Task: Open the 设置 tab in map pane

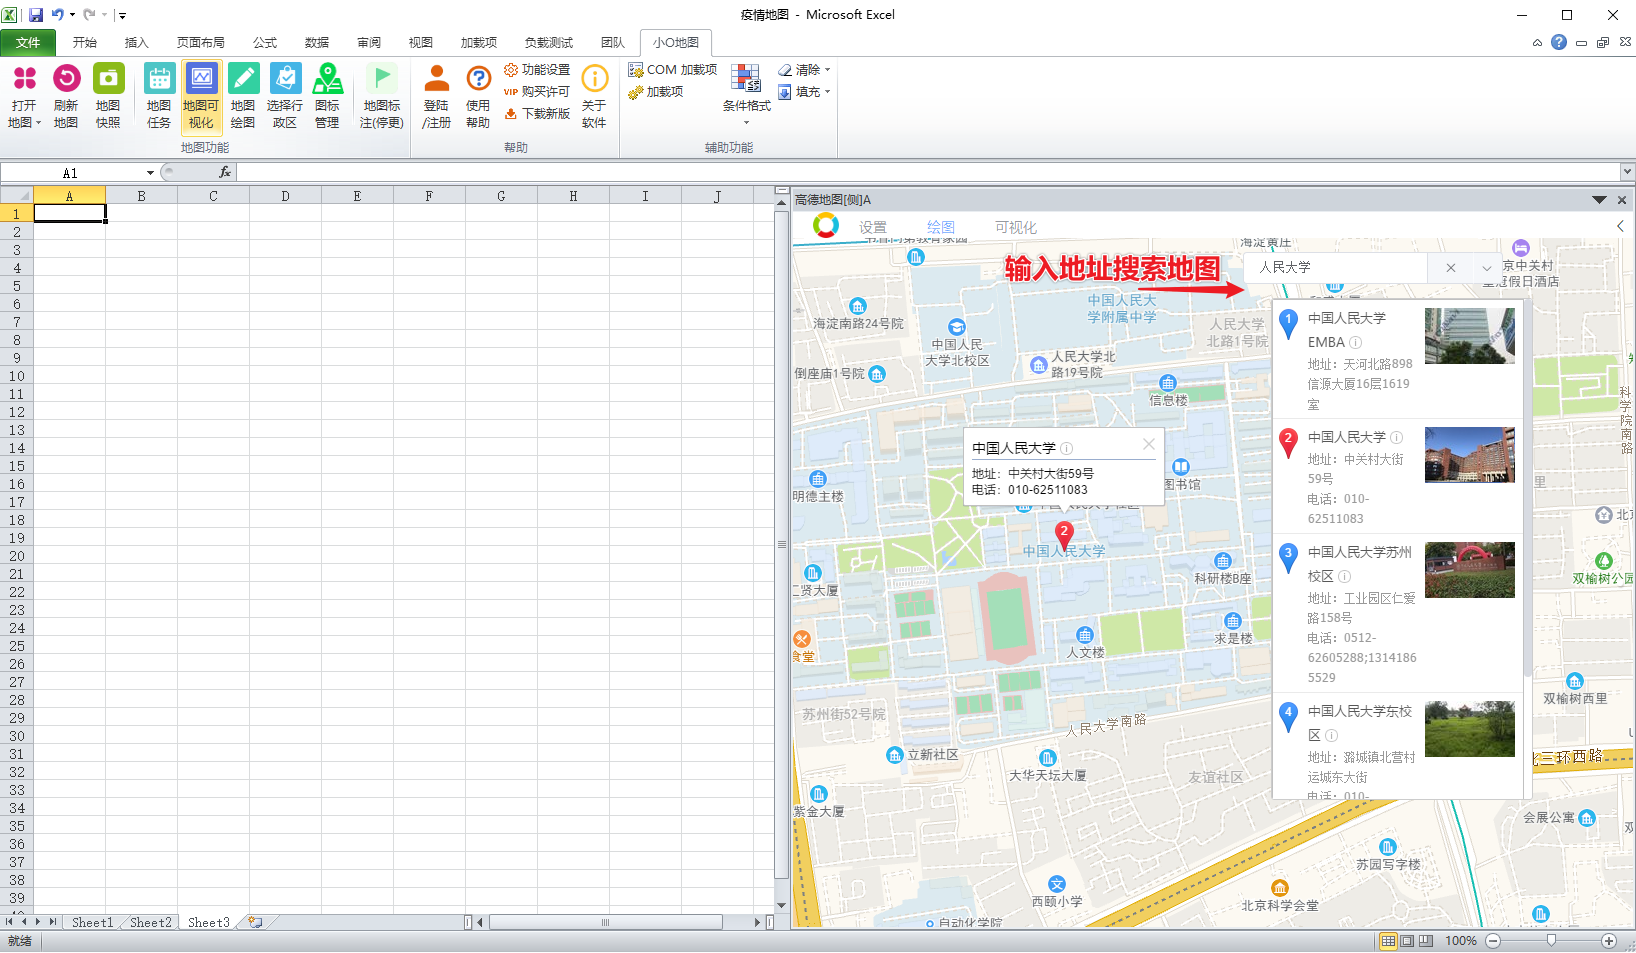Action: tap(873, 227)
